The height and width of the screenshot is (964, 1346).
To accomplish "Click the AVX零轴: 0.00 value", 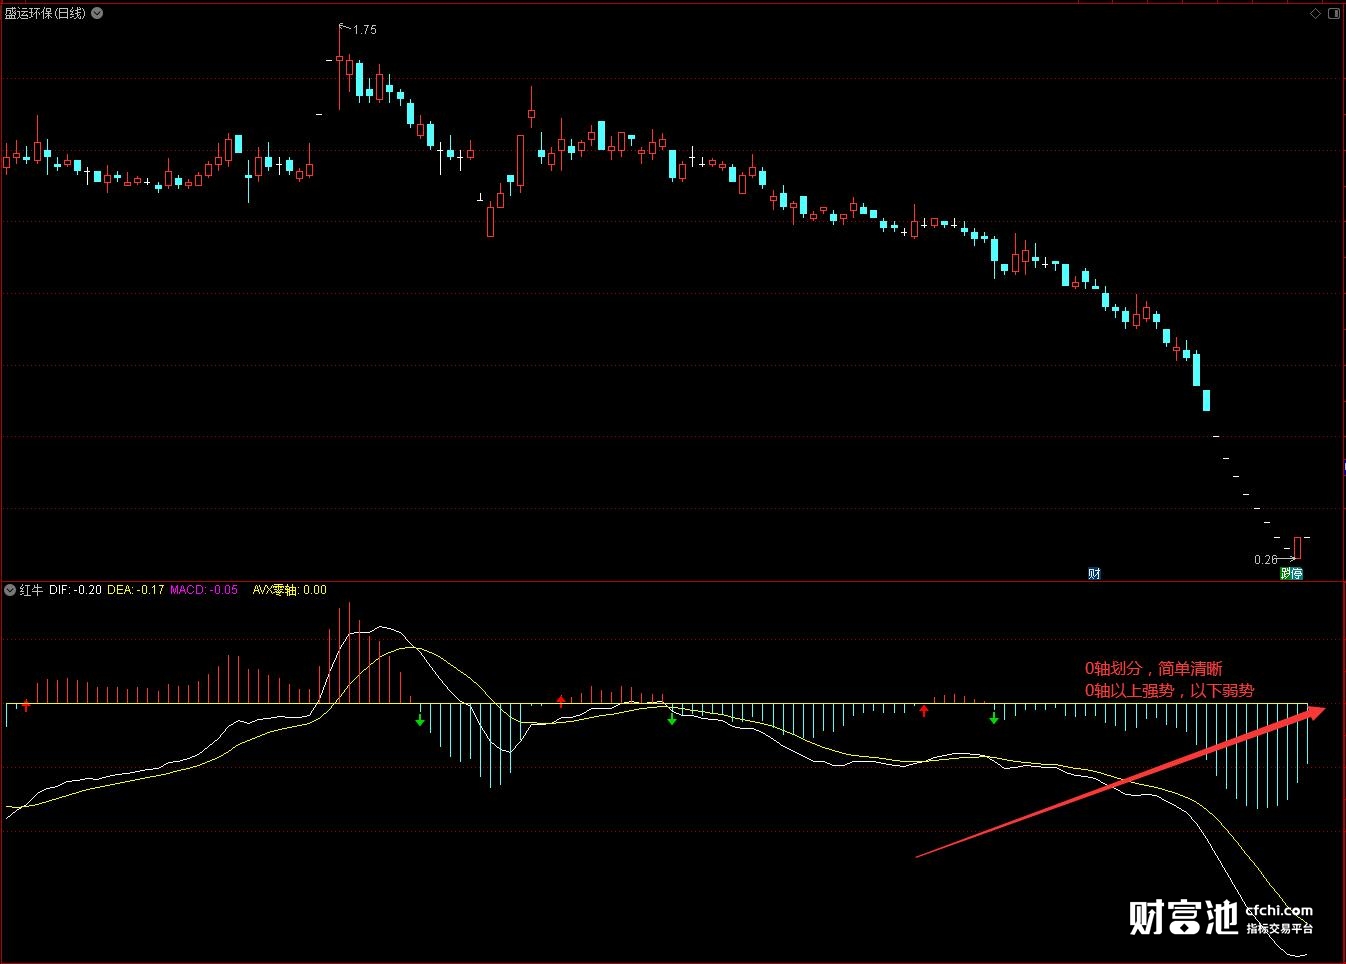I will pyautogui.click(x=289, y=590).
